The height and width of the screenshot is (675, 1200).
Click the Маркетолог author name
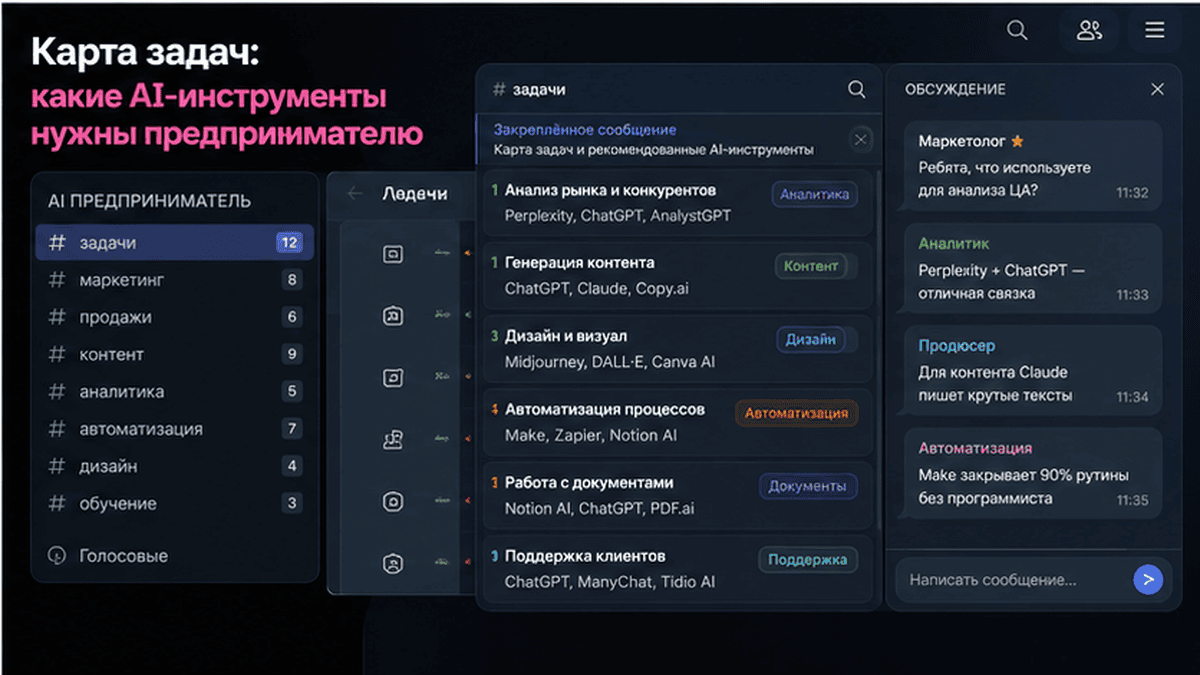pyautogui.click(x=962, y=141)
